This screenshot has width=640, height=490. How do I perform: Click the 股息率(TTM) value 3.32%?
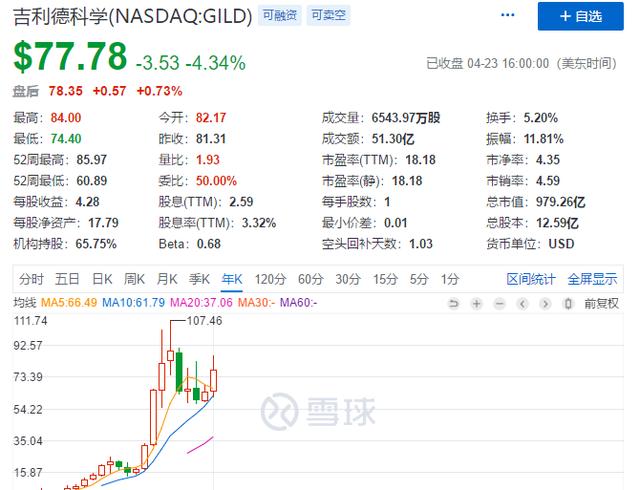click(259, 223)
